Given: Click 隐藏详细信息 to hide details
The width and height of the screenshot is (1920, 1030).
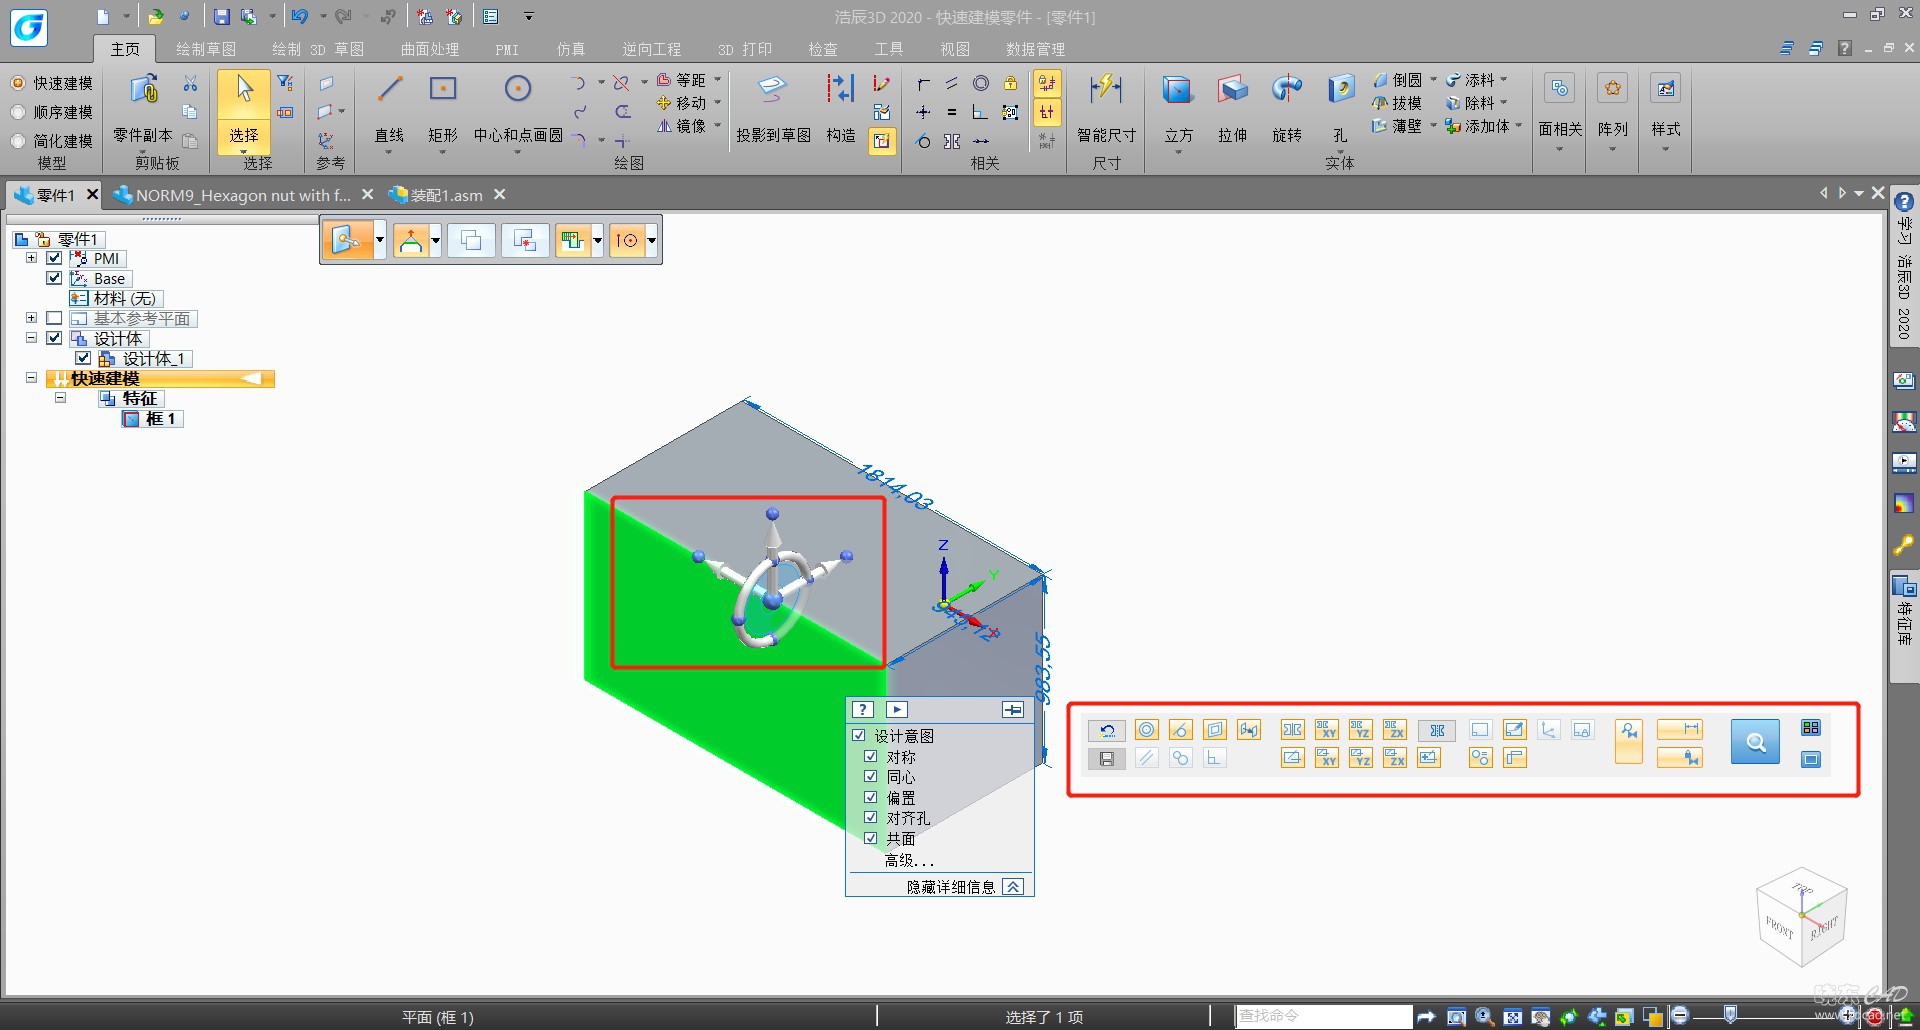Looking at the screenshot, I should [x=951, y=887].
